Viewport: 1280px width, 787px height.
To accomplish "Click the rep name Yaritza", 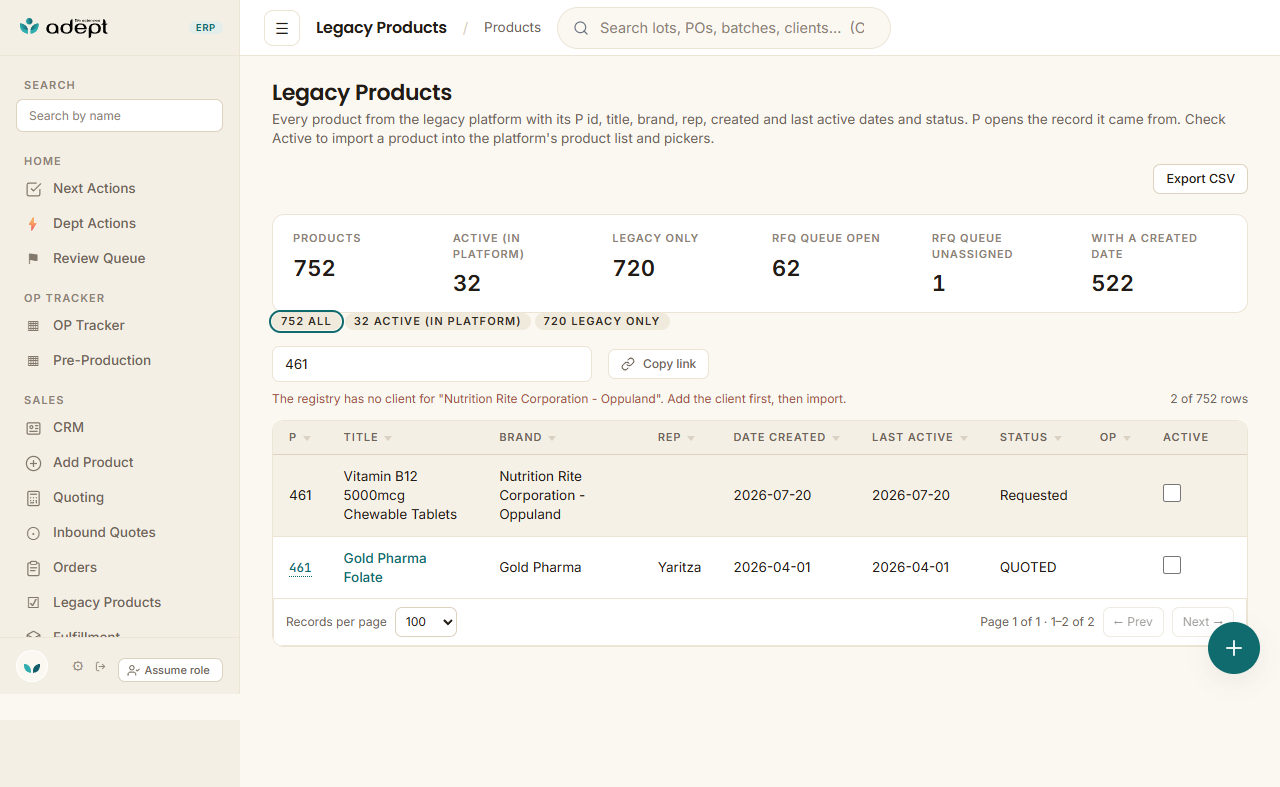I will [679, 568].
